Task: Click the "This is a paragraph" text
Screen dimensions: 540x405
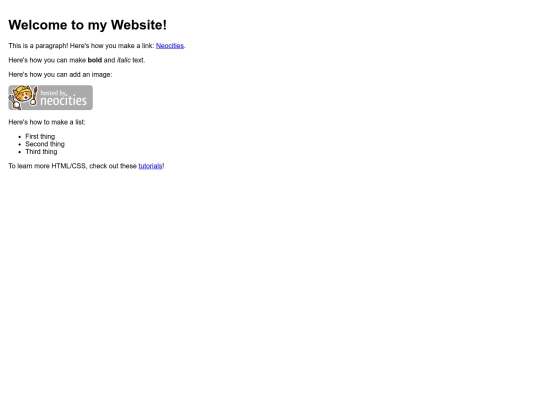Action: [38, 46]
